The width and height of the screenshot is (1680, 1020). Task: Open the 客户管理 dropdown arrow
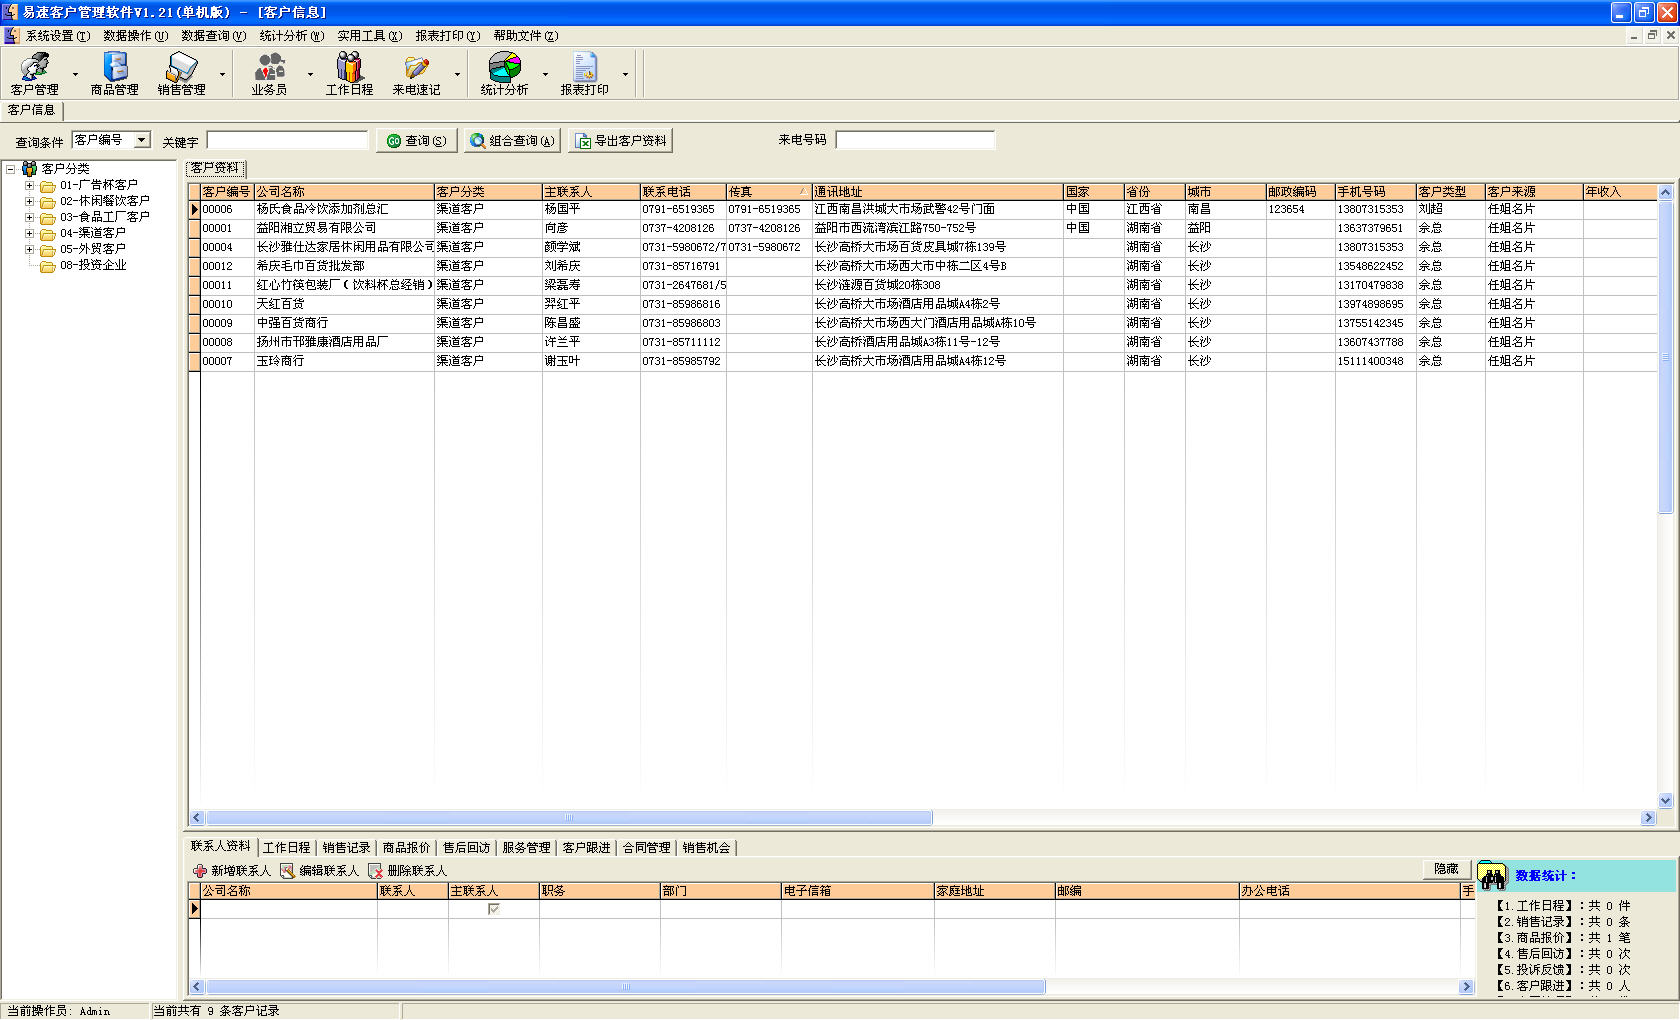point(75,75)
